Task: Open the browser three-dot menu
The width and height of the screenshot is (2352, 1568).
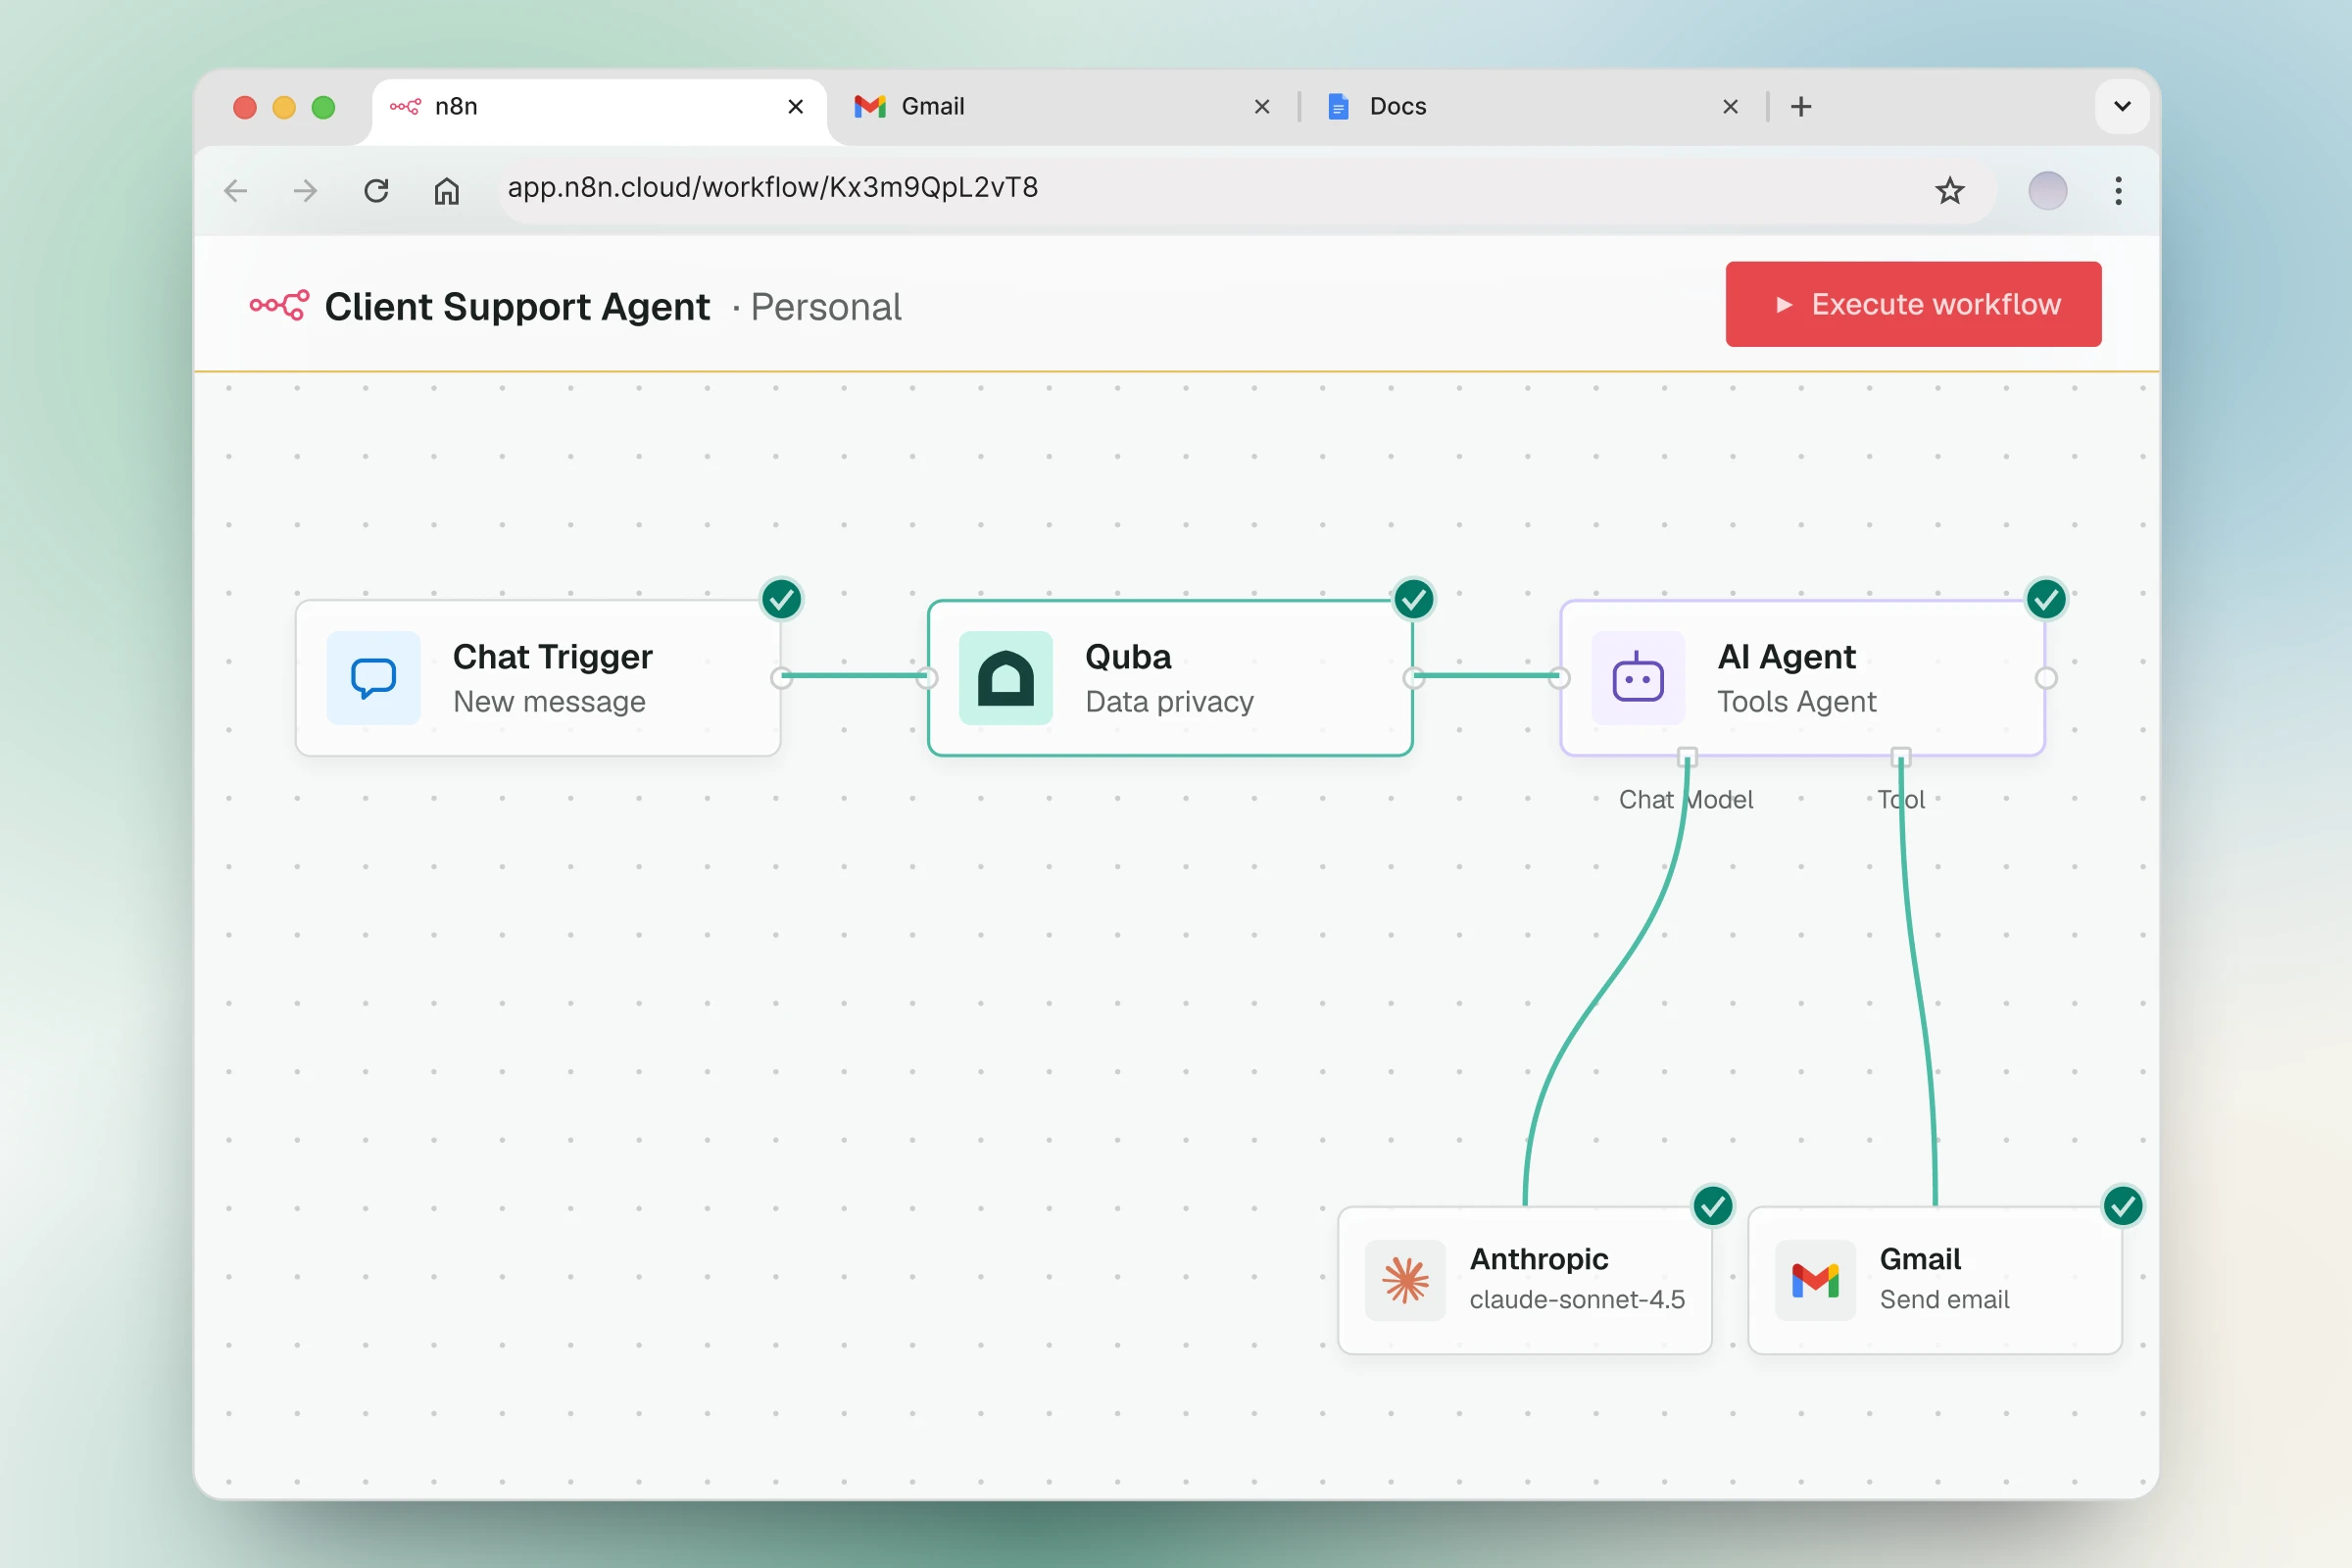Action: coord(2118,190)
